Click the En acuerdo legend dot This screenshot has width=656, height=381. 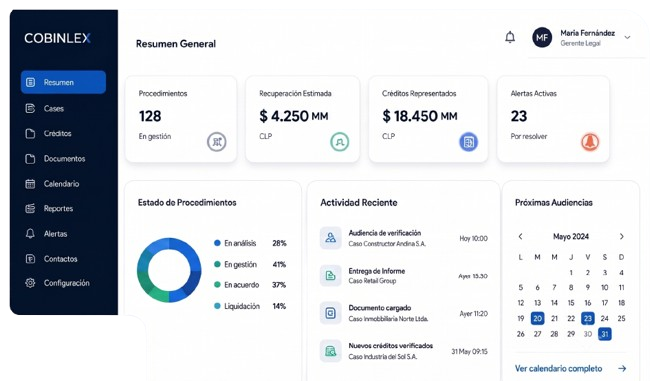tap(217, 285)
